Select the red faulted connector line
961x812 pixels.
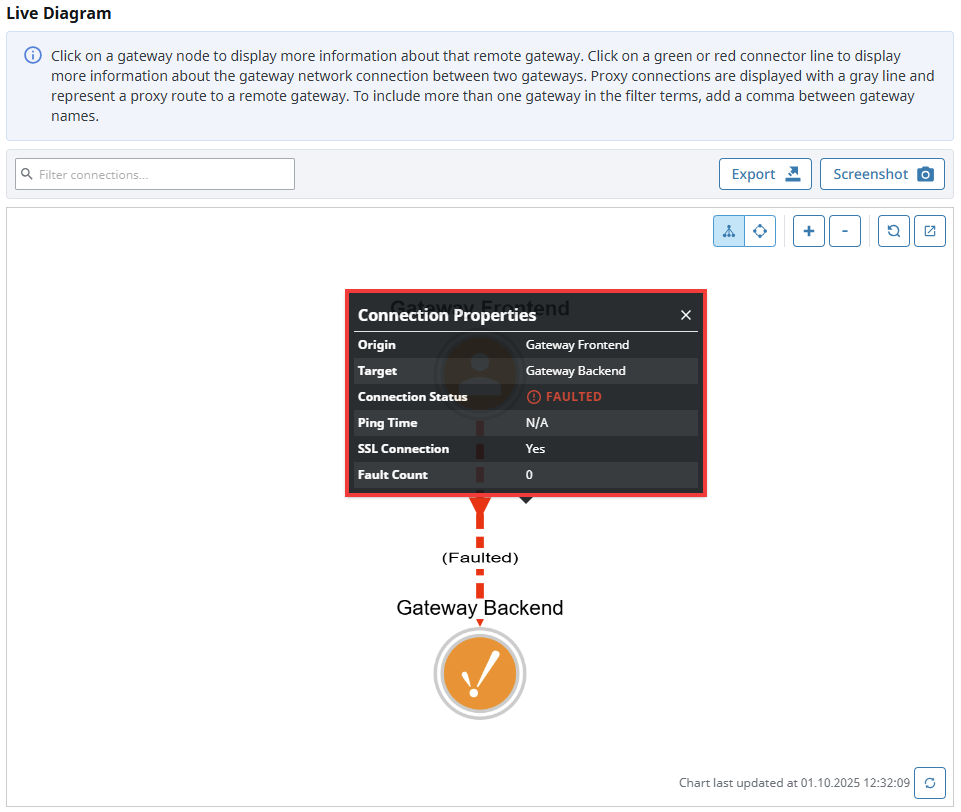coord(480,582)
